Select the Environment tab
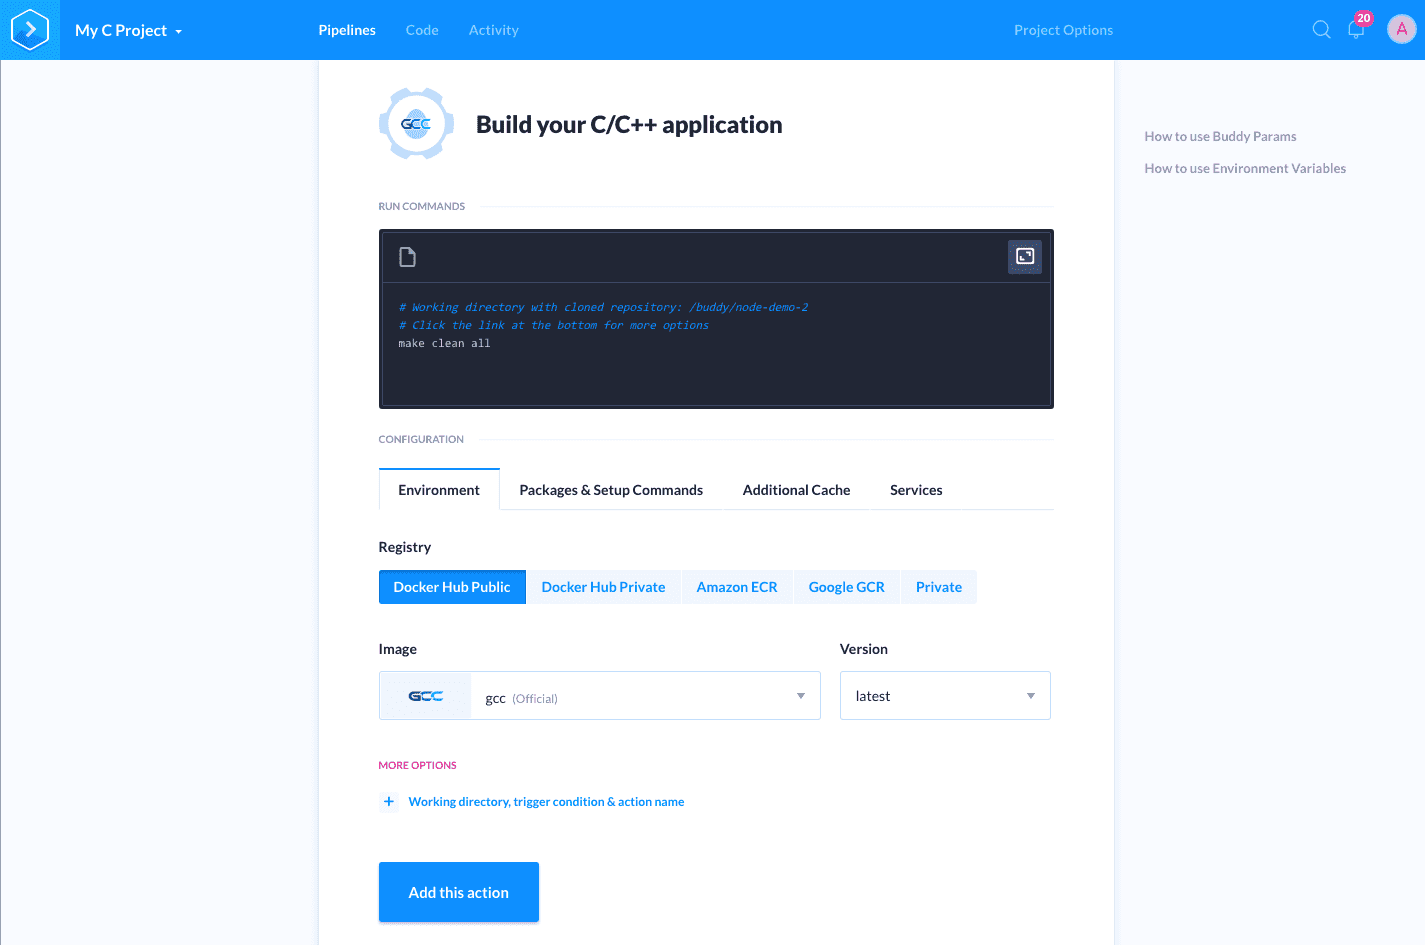 click(439, 490)
